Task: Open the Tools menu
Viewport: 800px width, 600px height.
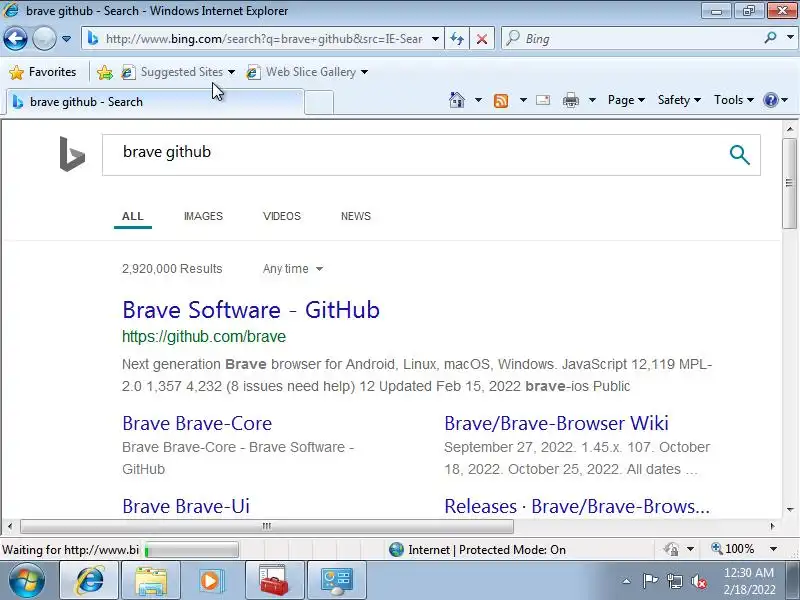Action: tap(734, 100)
